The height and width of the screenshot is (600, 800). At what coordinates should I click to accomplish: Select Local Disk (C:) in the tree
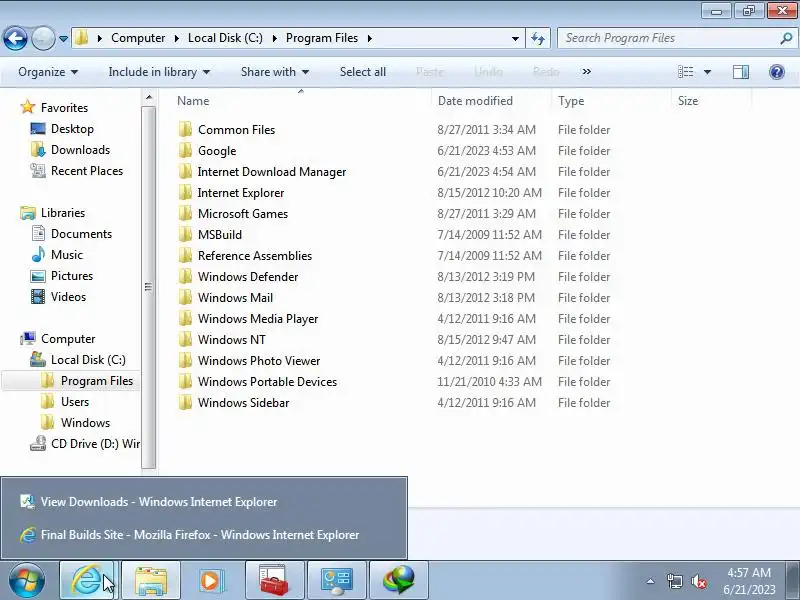78,359
